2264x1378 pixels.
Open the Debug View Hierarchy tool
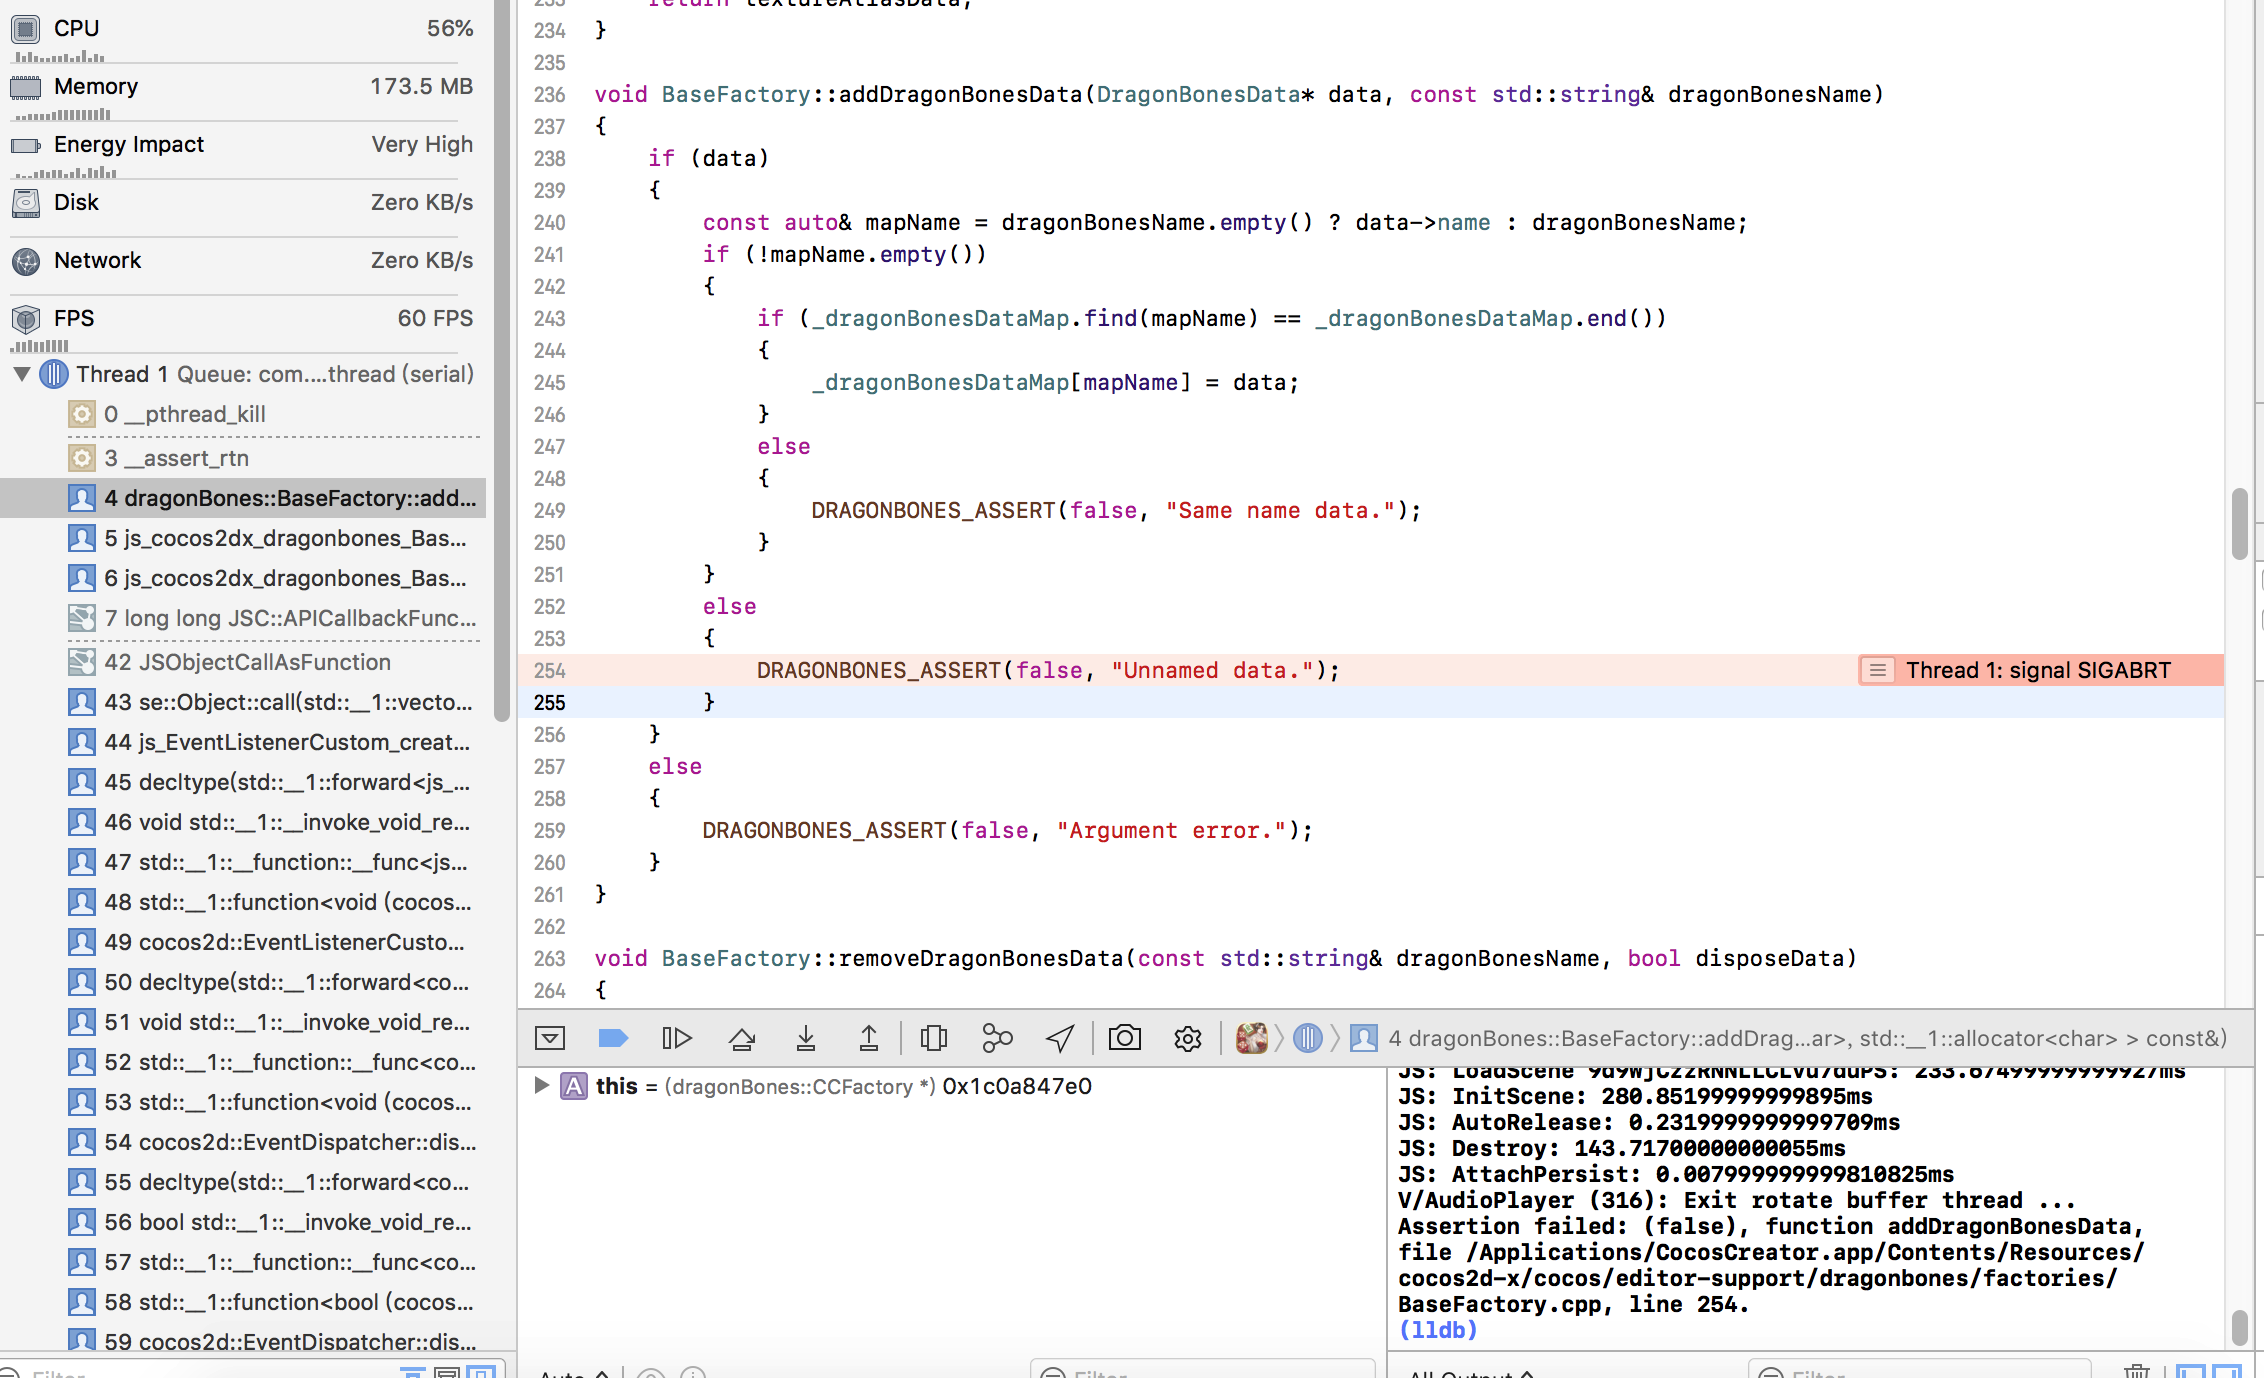pyautogui.click(x=933, y=1038)
